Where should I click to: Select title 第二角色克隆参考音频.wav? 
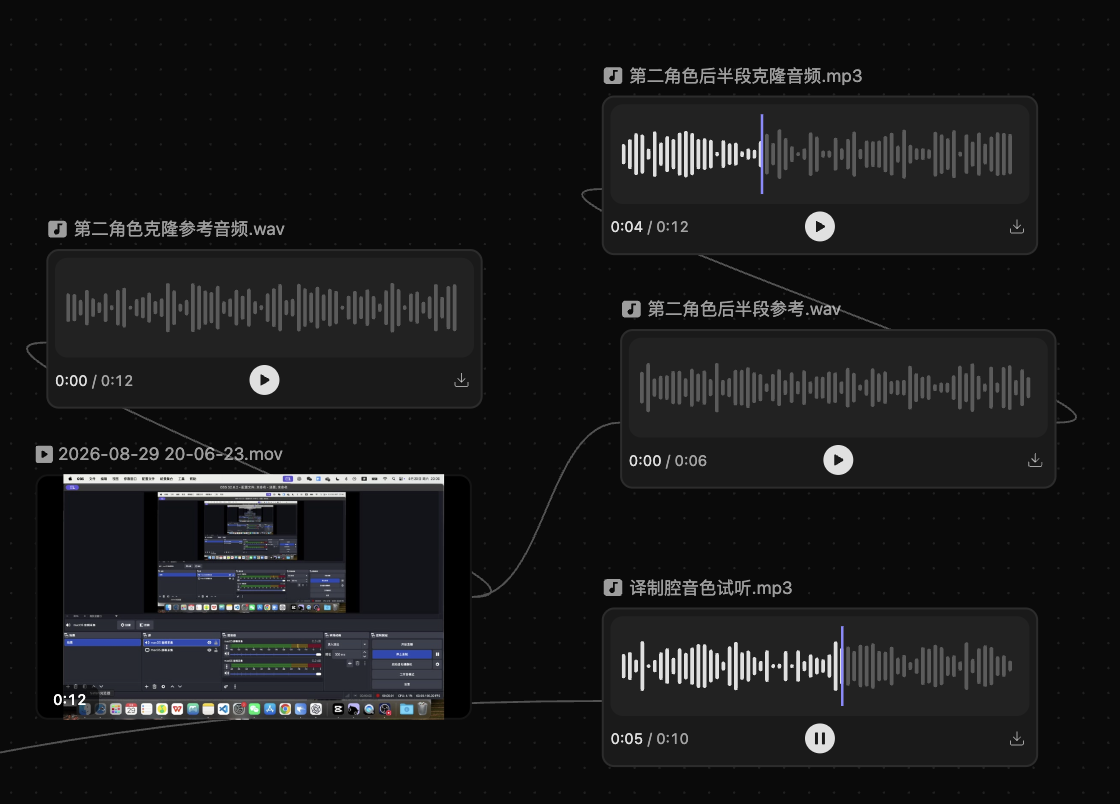pos(179,229)
